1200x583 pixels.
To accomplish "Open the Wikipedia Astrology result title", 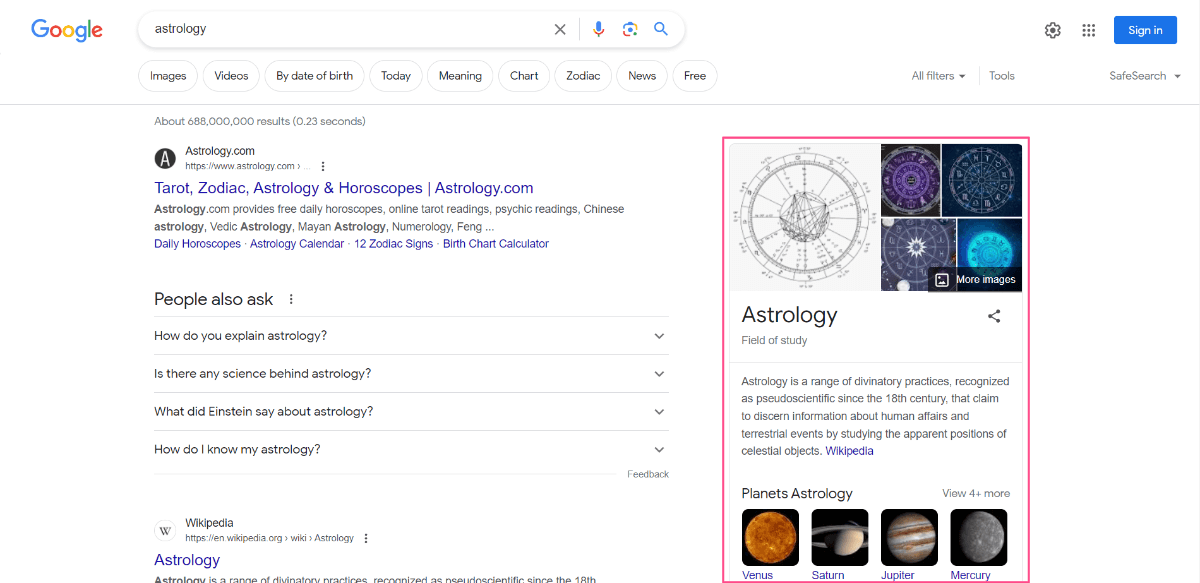I will point(187,560).
